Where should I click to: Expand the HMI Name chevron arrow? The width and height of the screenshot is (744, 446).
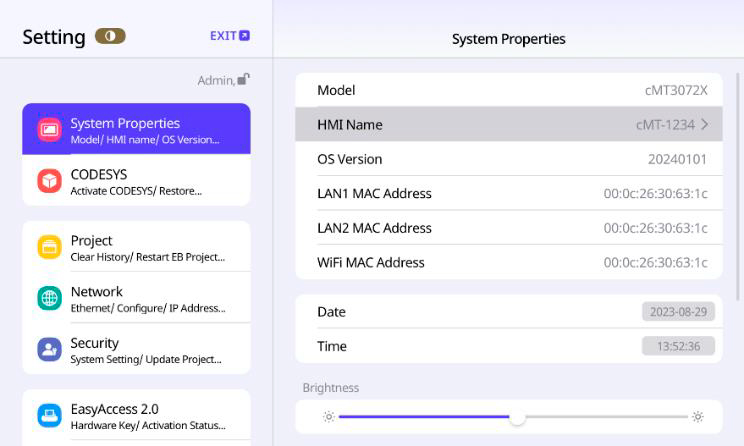click(x=705, y=124)
